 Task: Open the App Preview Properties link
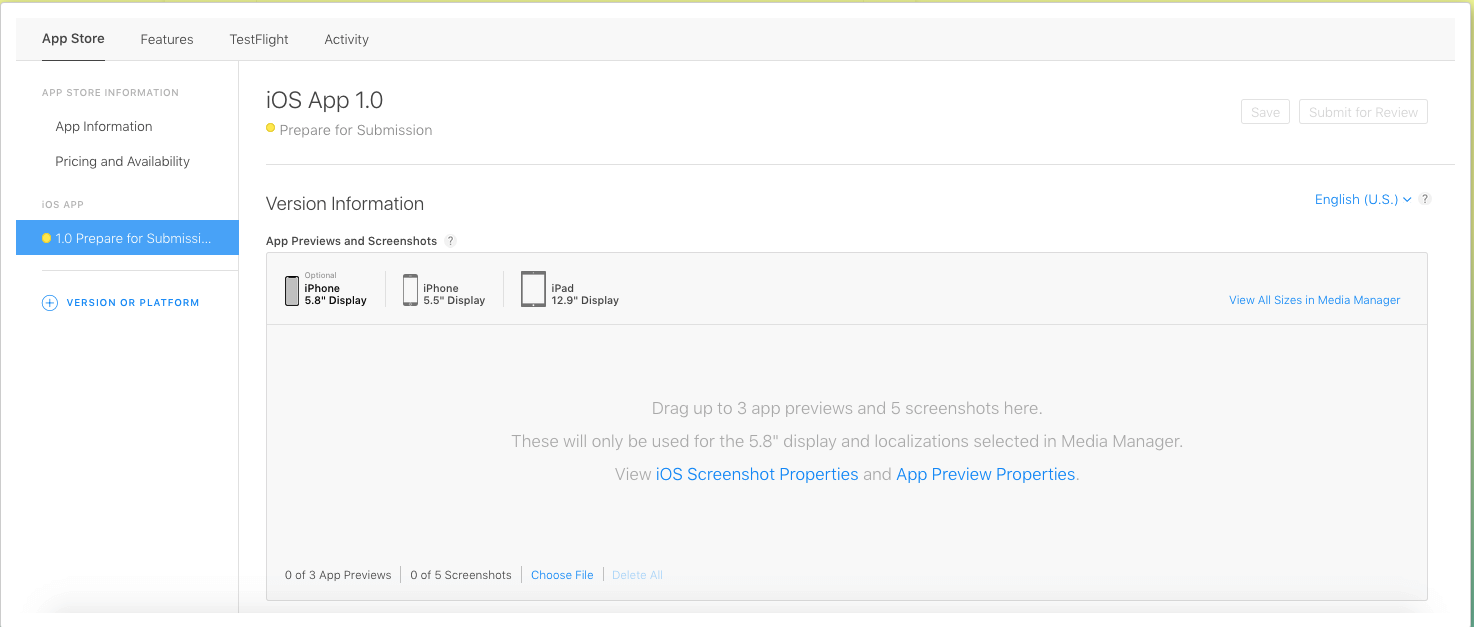[985, 475]
